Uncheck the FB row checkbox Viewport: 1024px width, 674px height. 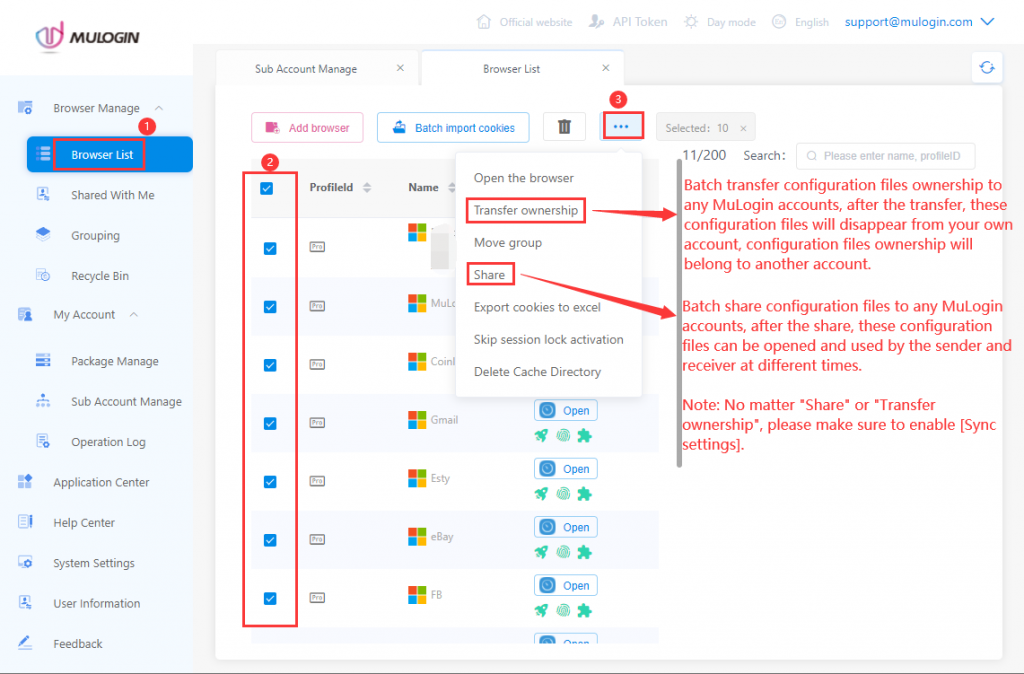pos(270,598)
